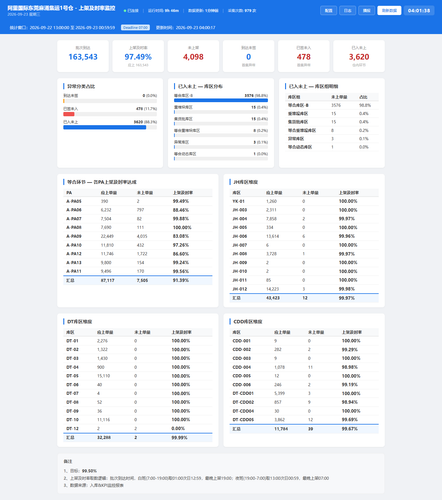Click the 99.99% DT summary rate
442x500 pixels.
[x=179, y=437]
